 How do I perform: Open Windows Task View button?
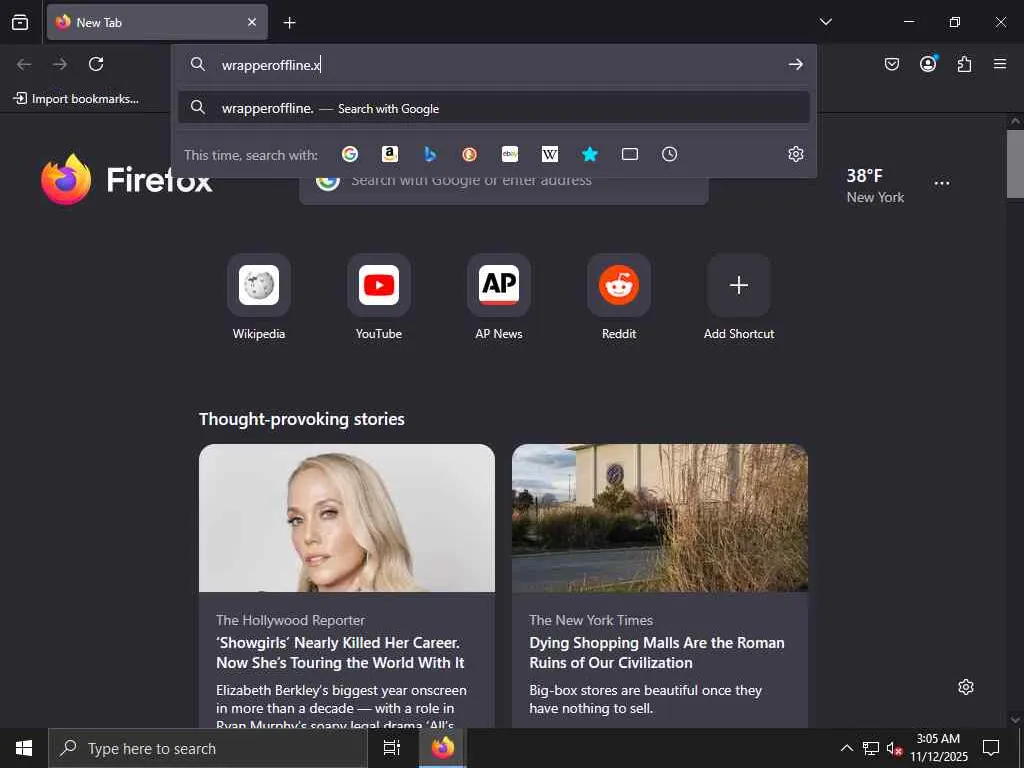tap(392, 748)
